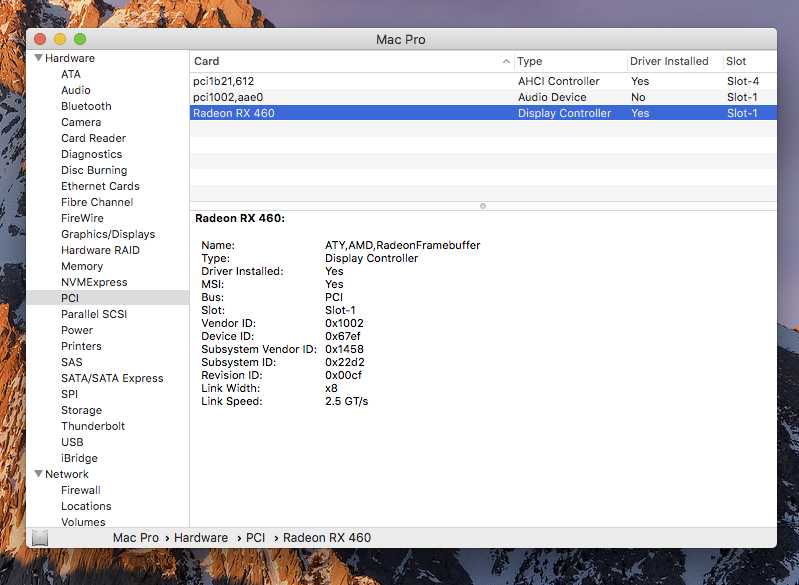Click Radeon RX 460 in path bar

coord(327,538)
